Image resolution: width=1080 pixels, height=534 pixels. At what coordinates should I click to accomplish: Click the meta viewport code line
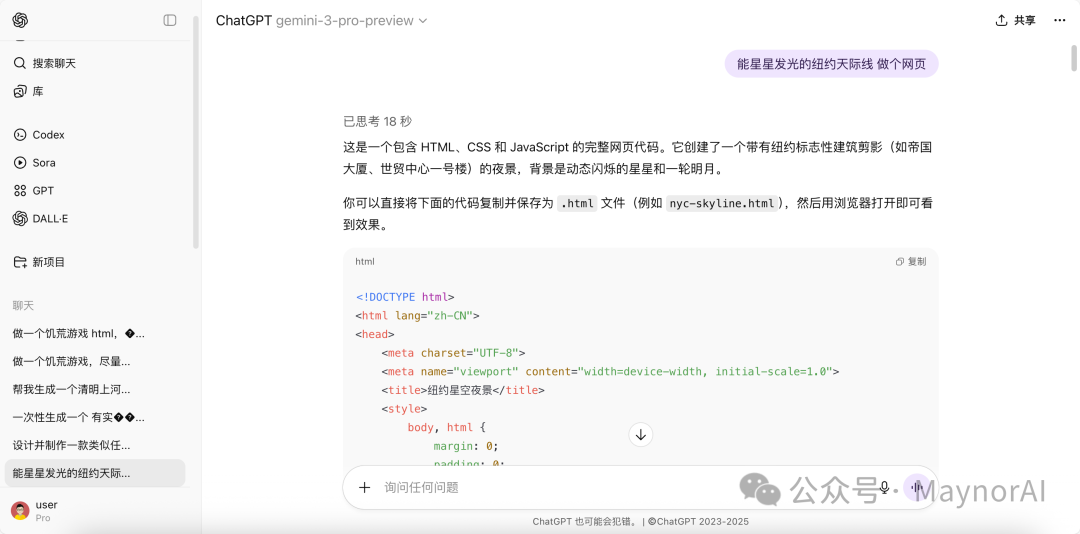coord(610,371)
